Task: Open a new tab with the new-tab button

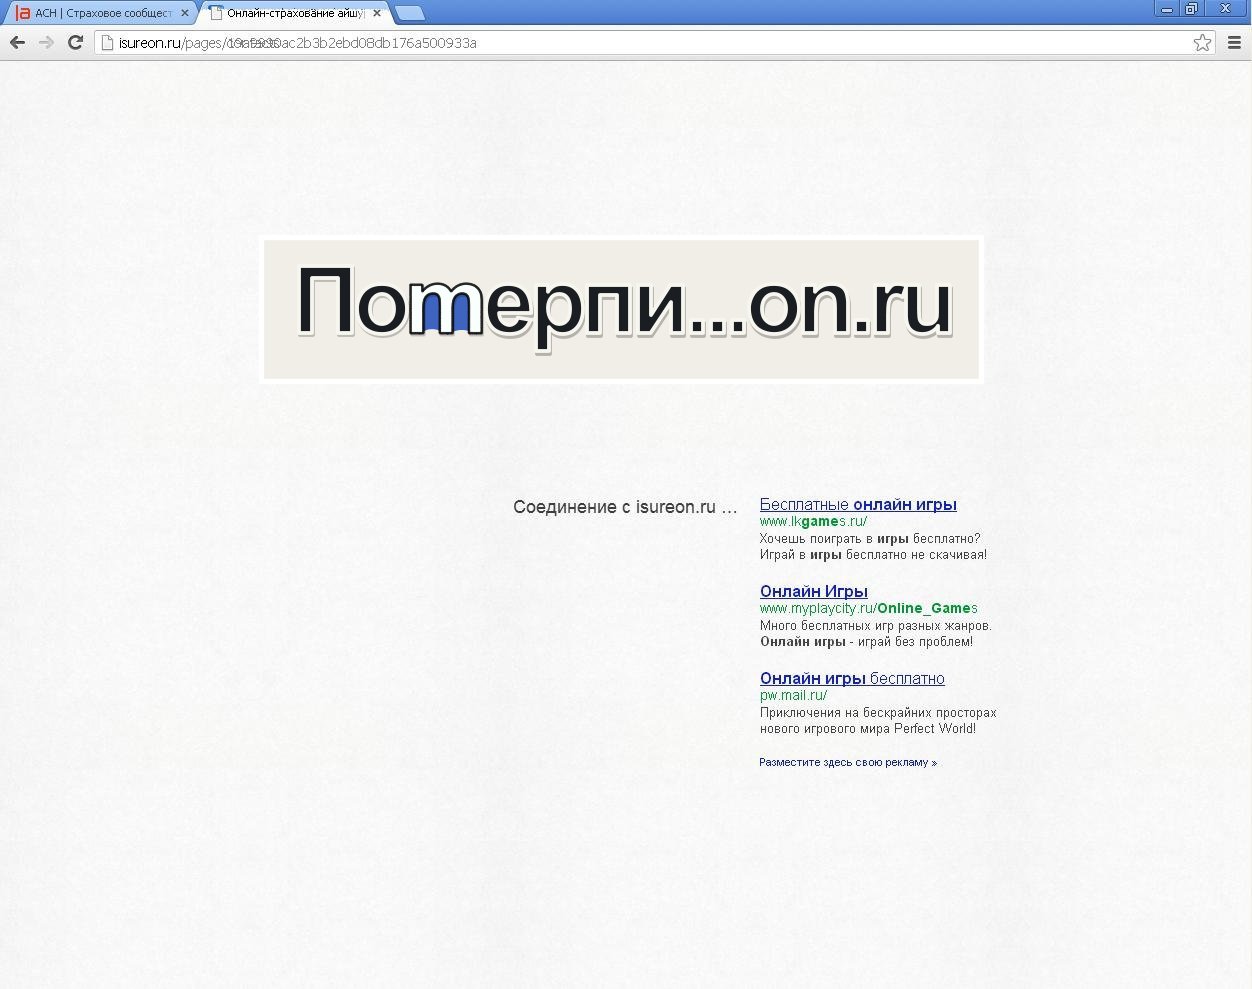Action: pos(409,13)
